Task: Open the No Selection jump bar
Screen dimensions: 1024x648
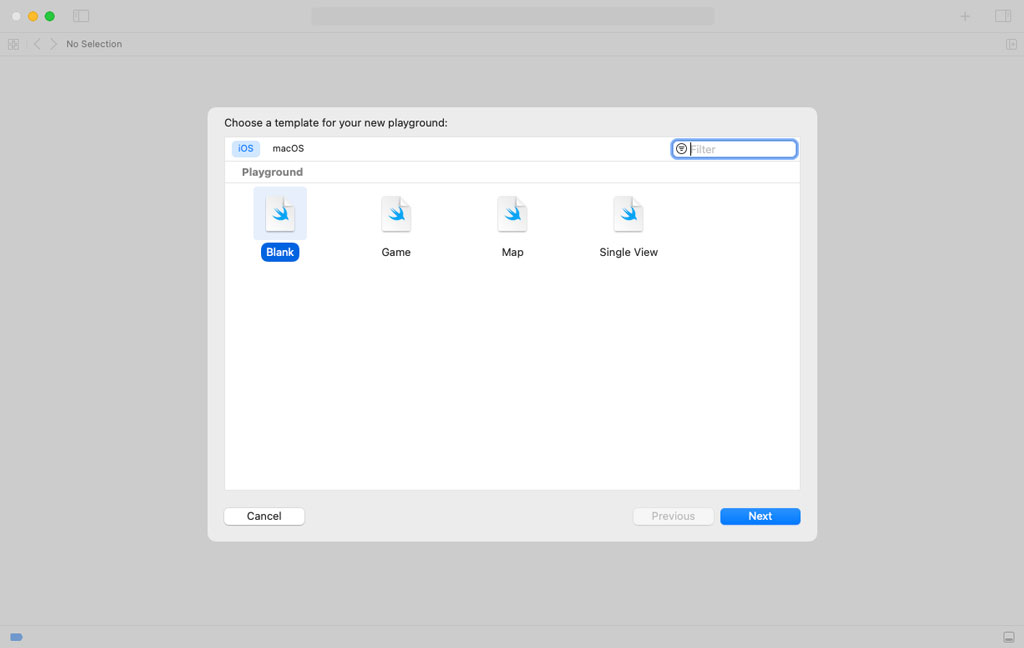Action: [94, 44]
